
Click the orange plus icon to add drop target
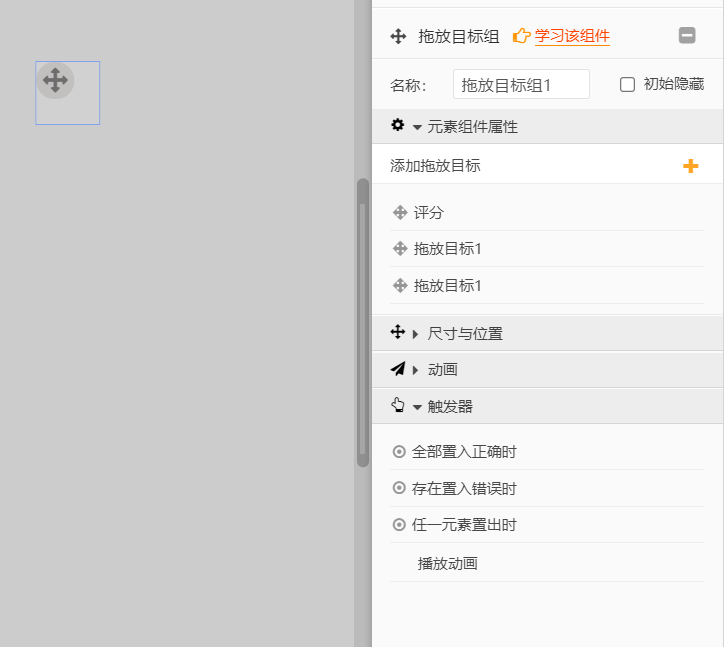pyautogui.click(x=690, y=166)
